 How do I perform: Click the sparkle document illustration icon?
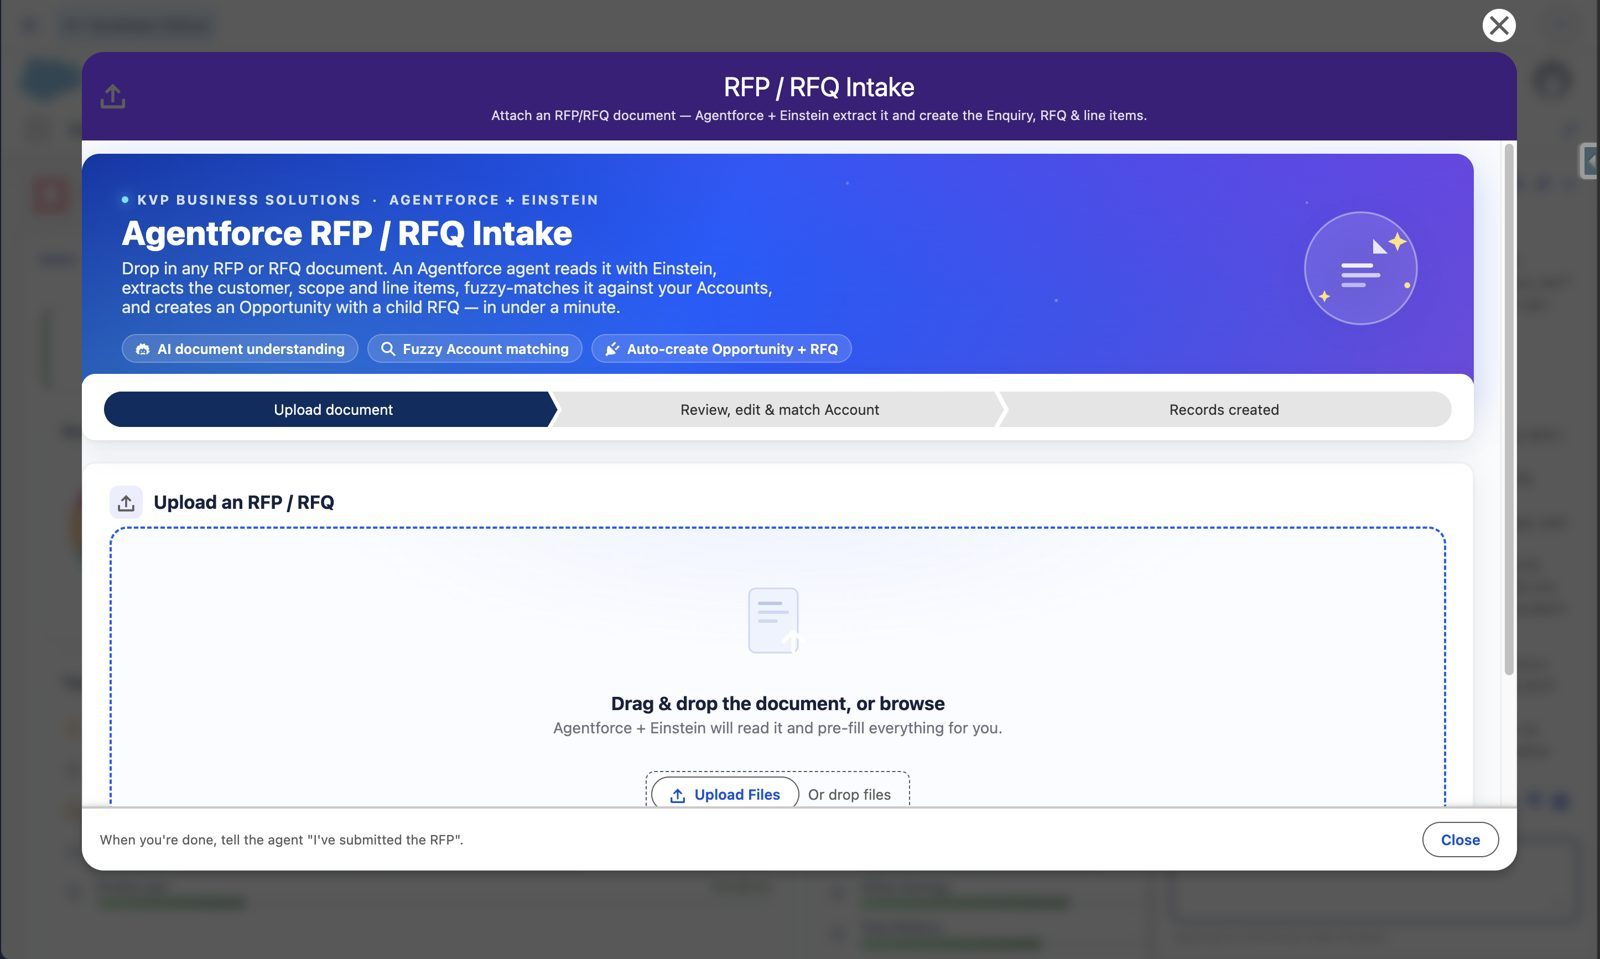tap(1360, 268)
